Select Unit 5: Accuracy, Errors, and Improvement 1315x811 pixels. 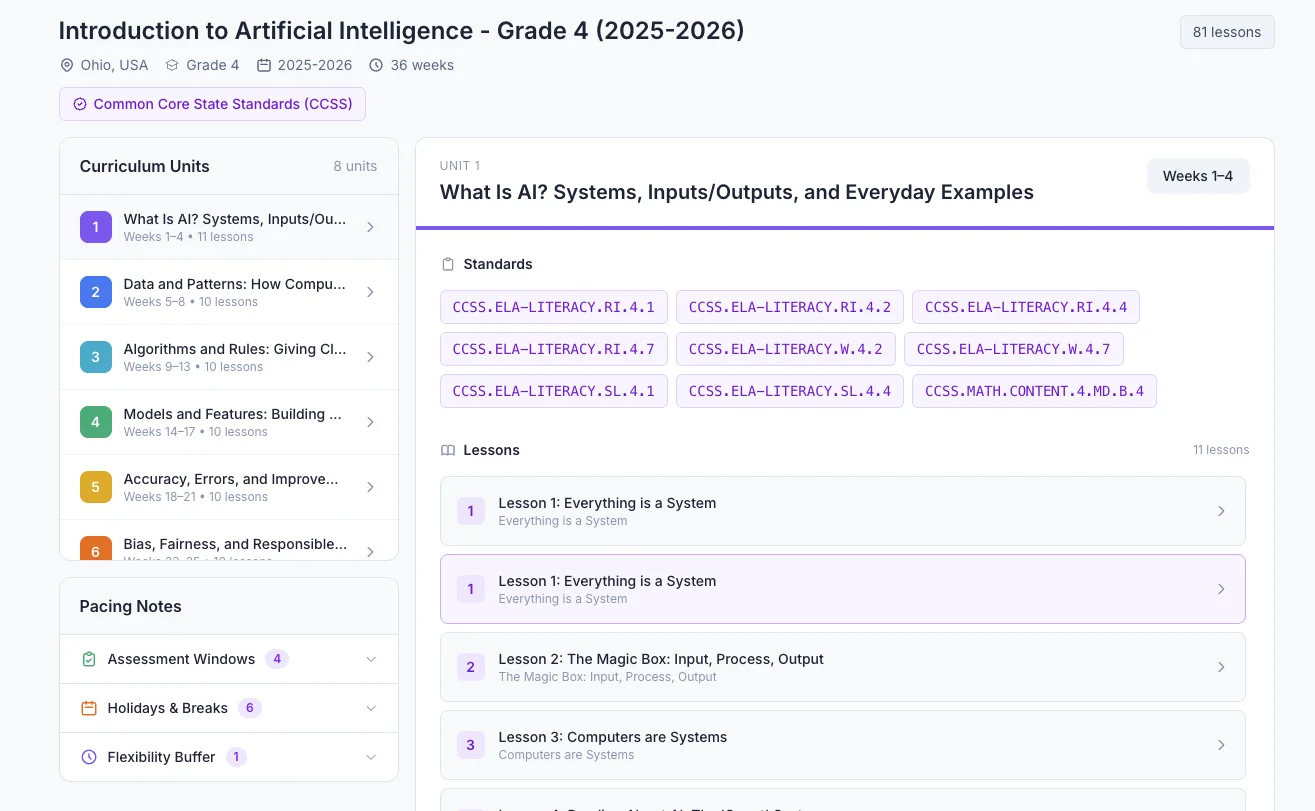tap(228, 487)
